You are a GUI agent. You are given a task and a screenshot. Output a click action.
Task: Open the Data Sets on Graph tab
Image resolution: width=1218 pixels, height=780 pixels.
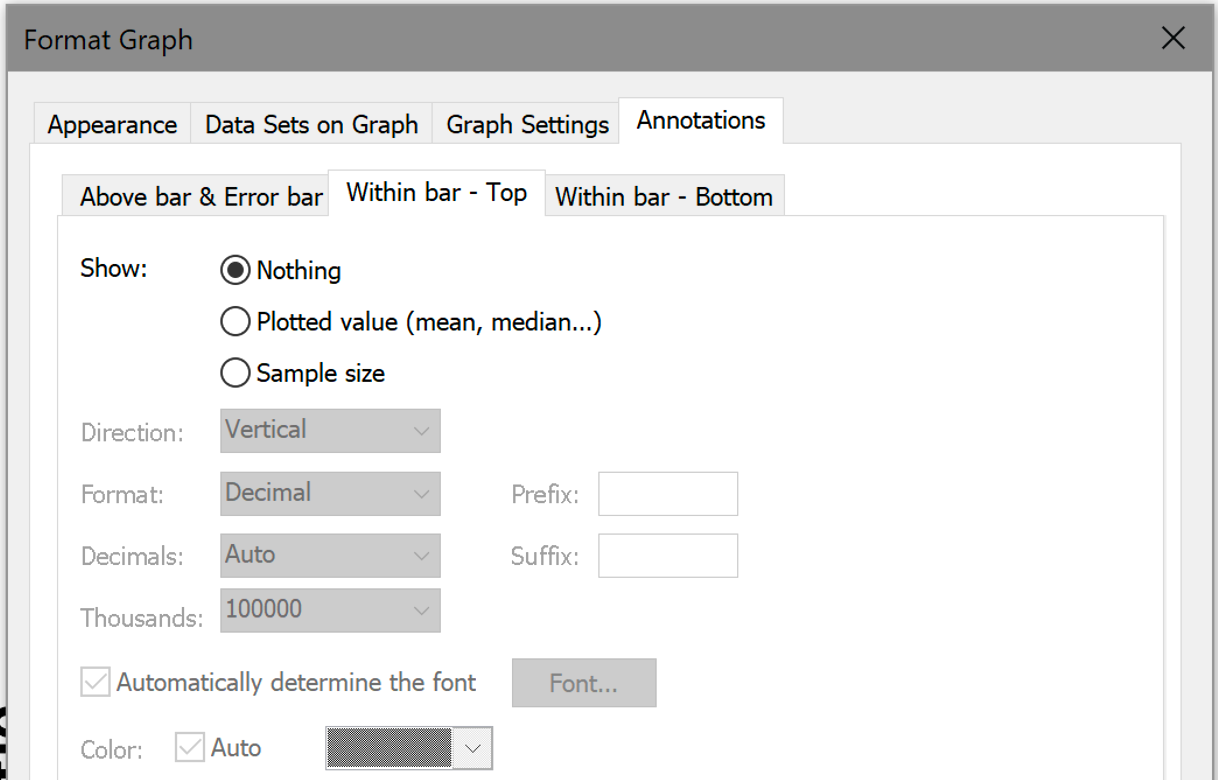311,125
